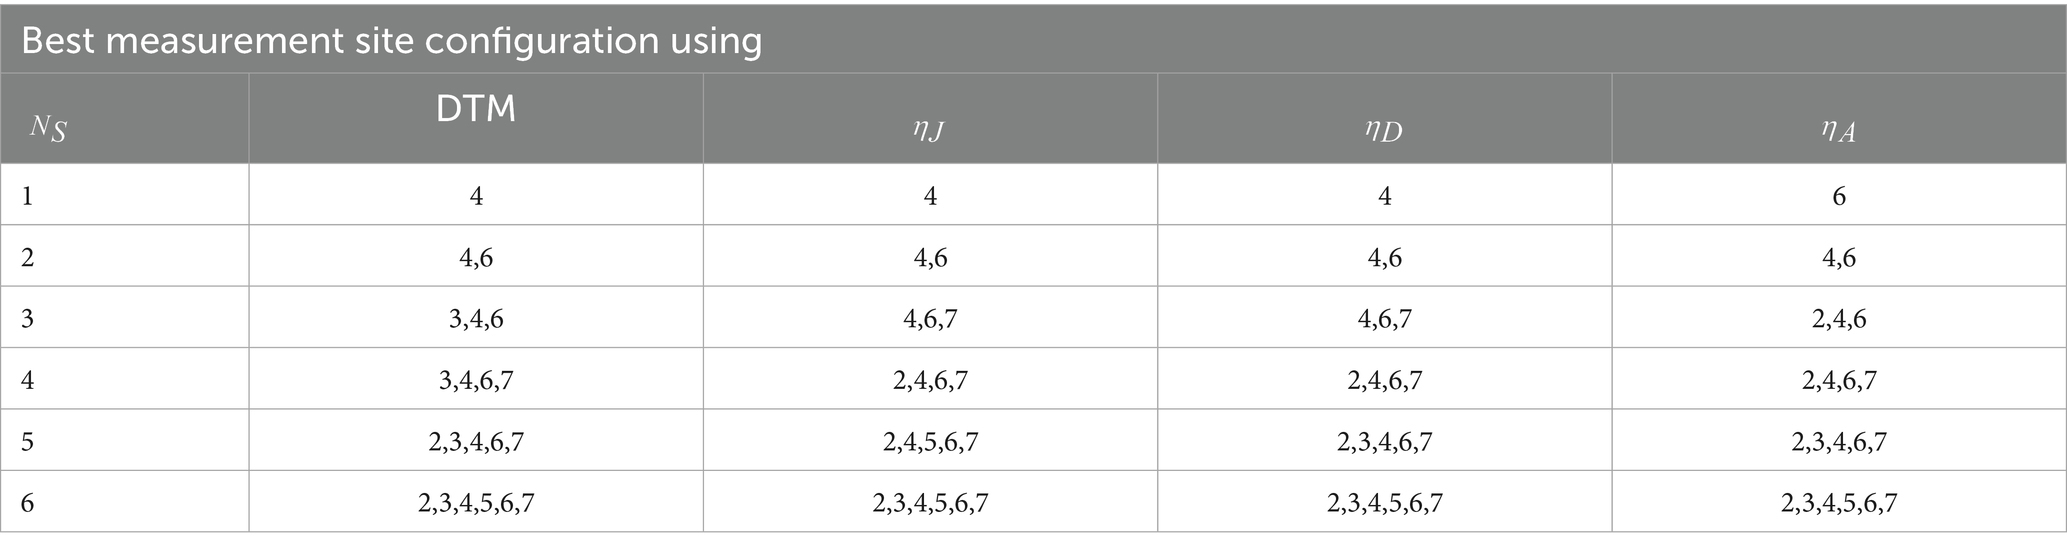Click the DTM cell with value 2,3,4,5,6,7

point(476,502)
